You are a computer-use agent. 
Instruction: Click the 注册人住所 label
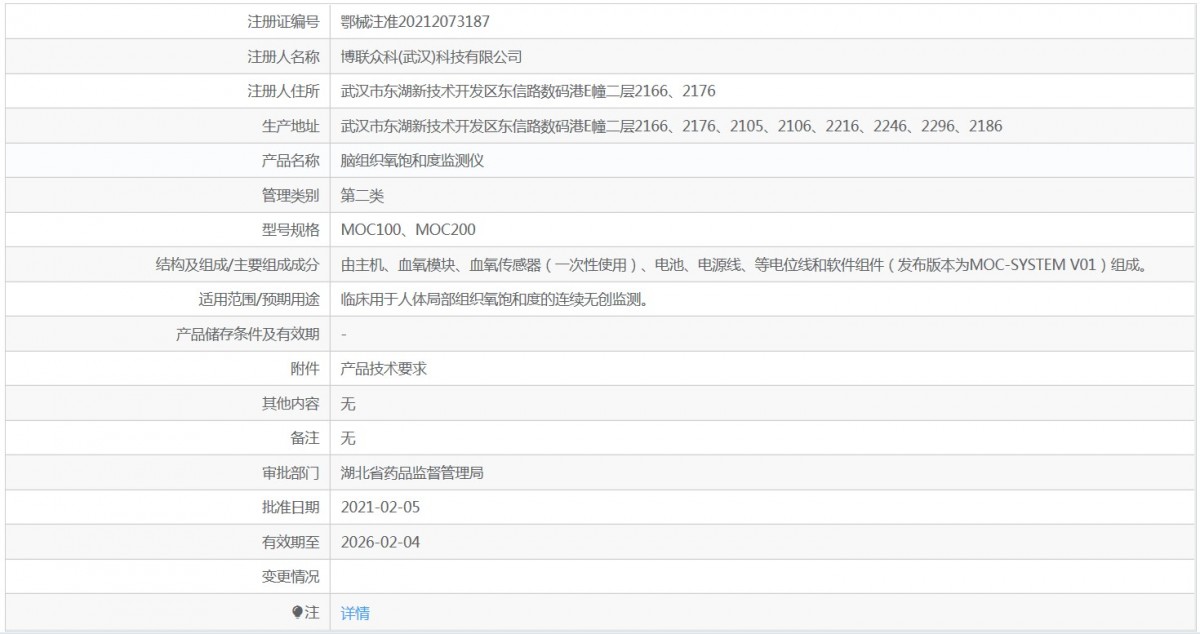pos(283,91)
